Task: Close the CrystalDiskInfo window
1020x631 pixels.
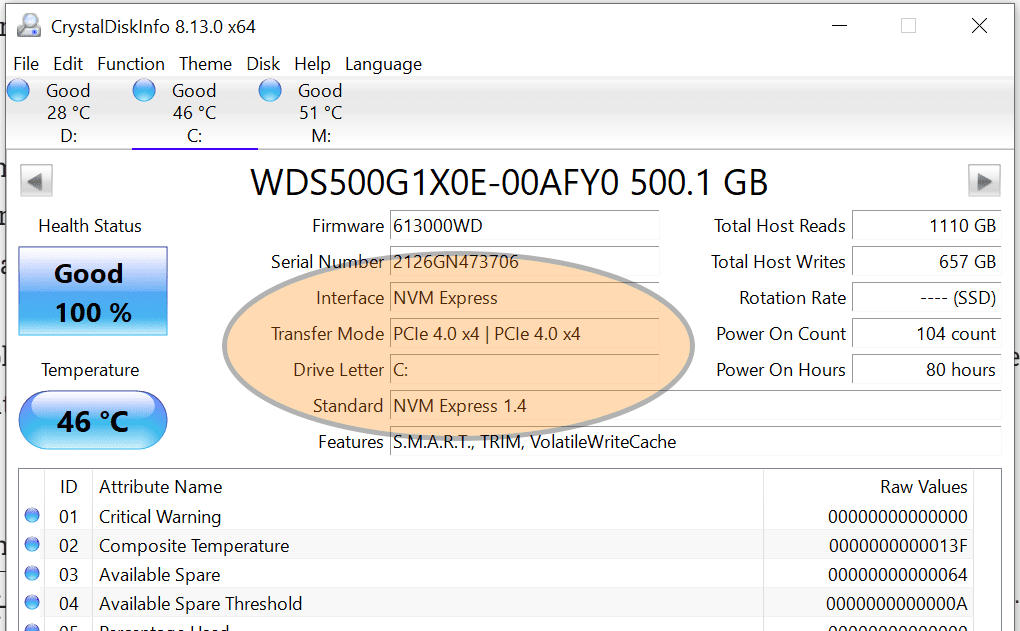Action: click(979, 26)
